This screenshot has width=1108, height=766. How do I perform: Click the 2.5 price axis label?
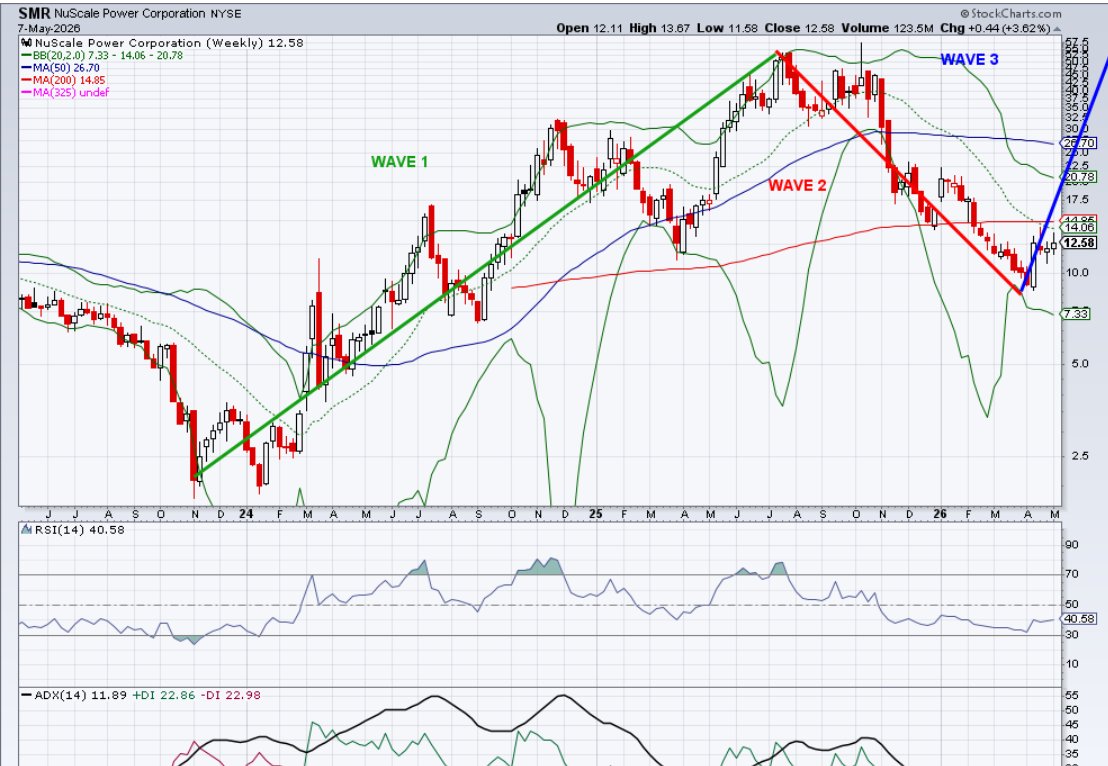(x=1080, y=456)
